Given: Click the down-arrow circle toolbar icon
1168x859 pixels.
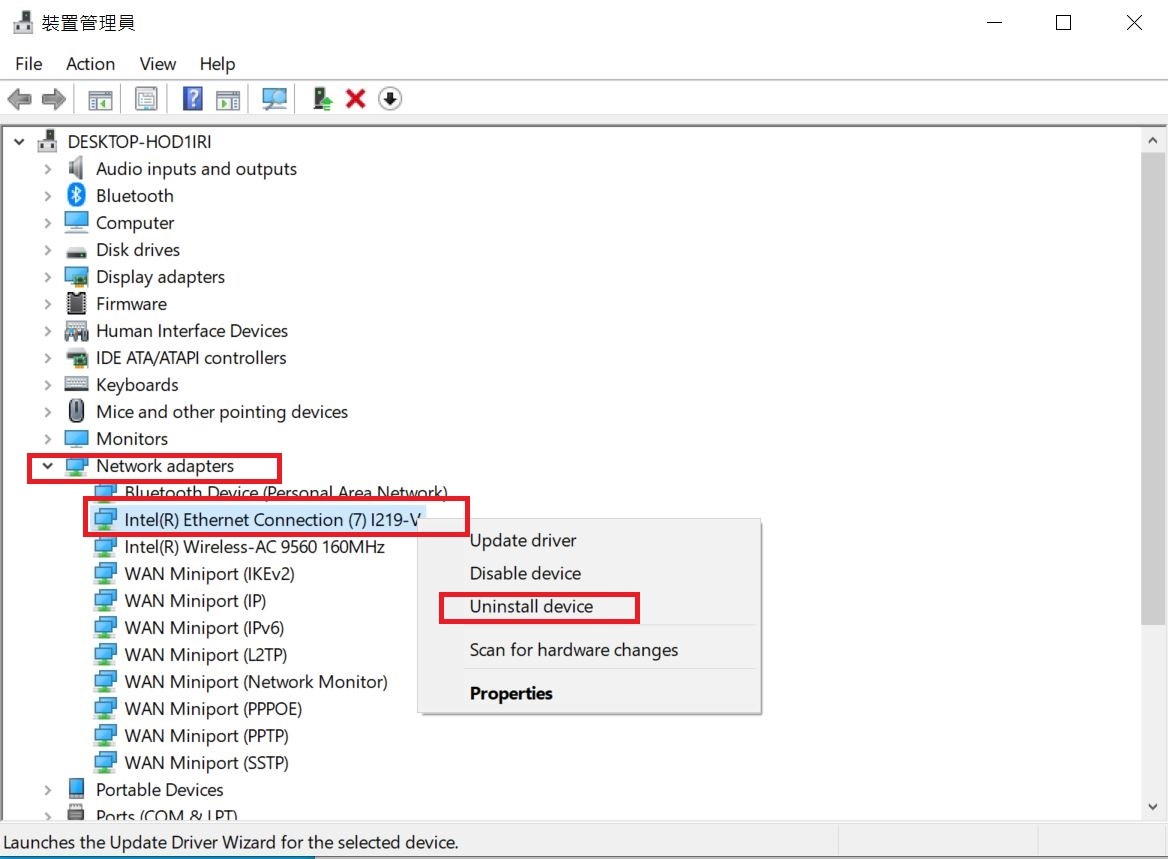Looking at the screenshot, I should coord(390,99).
